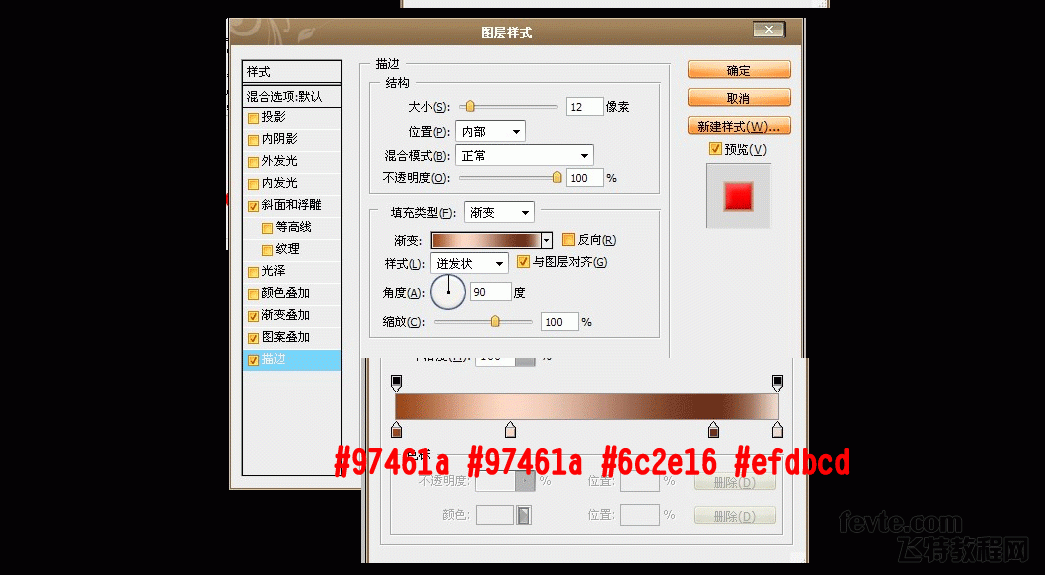Open the 位置 position dropdown showing 内部
This screenshot has height=575, width=1045.
[x=491, y=132]
